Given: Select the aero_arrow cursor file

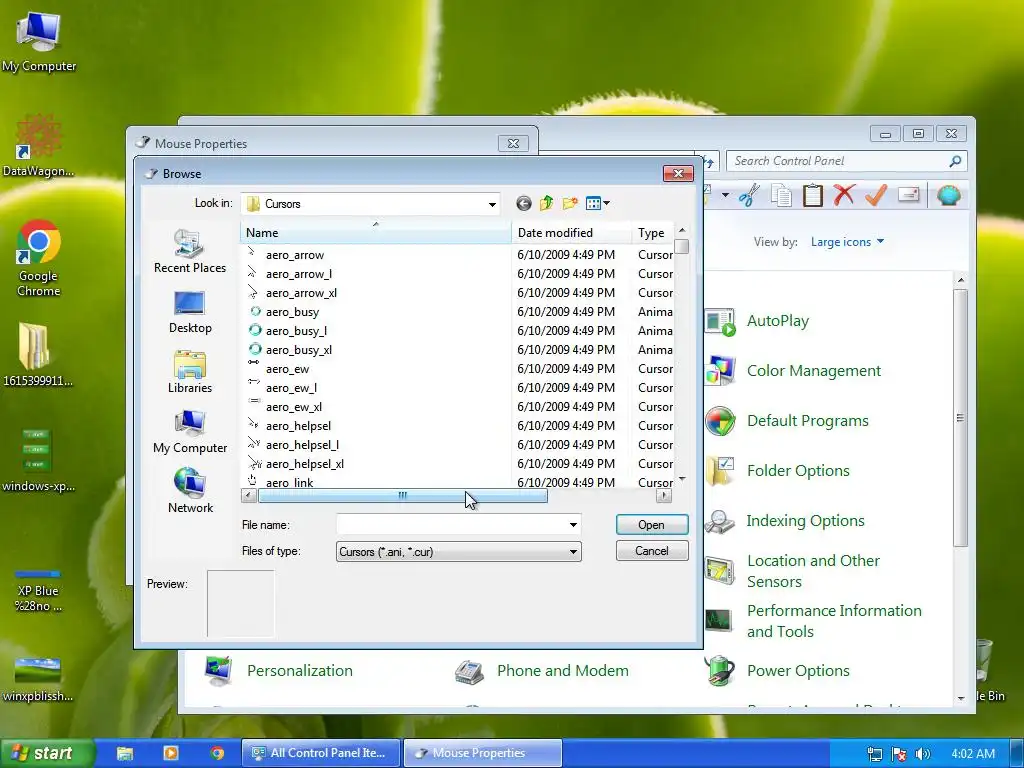Looking at the screenshot, I should coord(295,255).
